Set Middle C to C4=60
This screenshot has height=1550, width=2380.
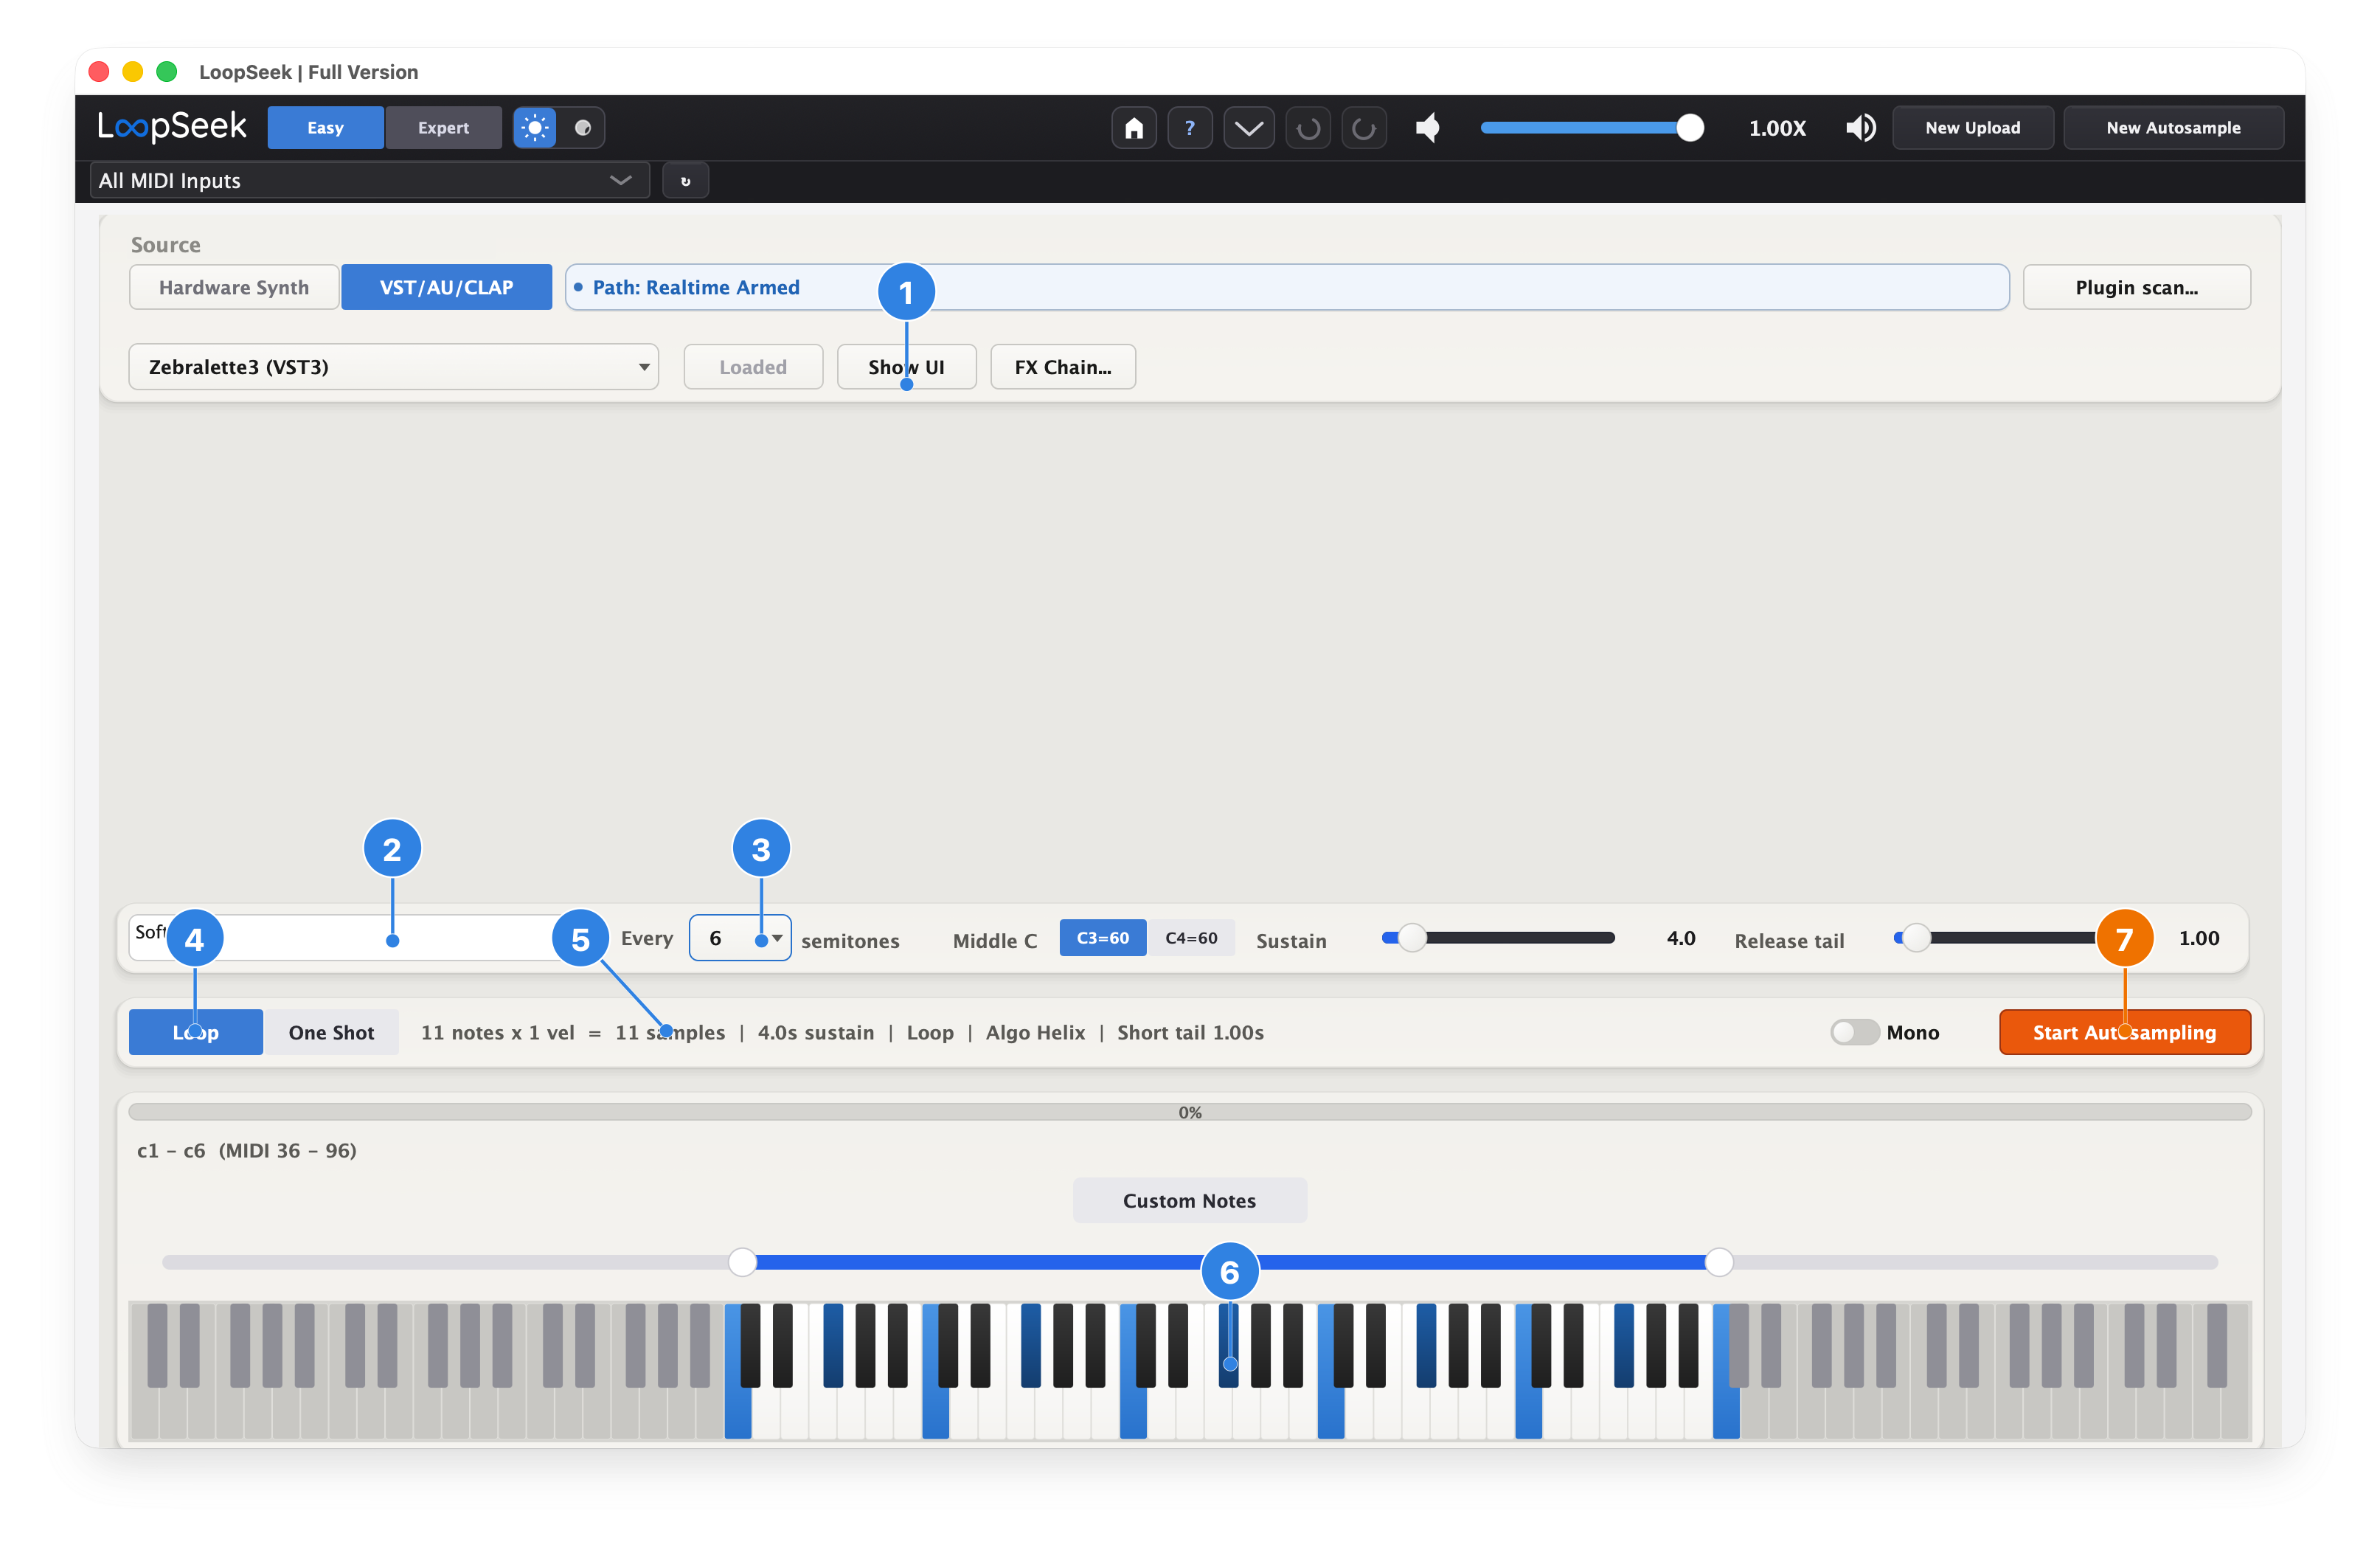click(x=1191, y=938)
